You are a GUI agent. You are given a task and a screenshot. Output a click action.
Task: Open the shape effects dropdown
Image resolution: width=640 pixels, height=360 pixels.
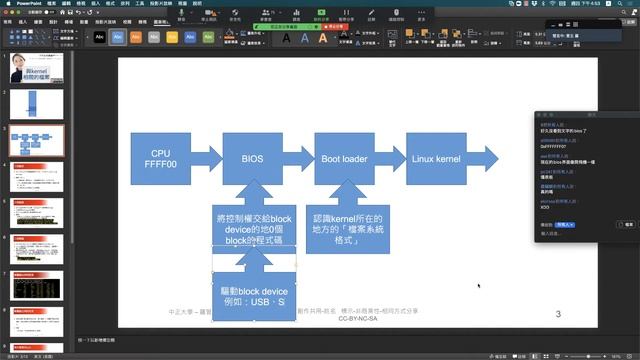253,42
